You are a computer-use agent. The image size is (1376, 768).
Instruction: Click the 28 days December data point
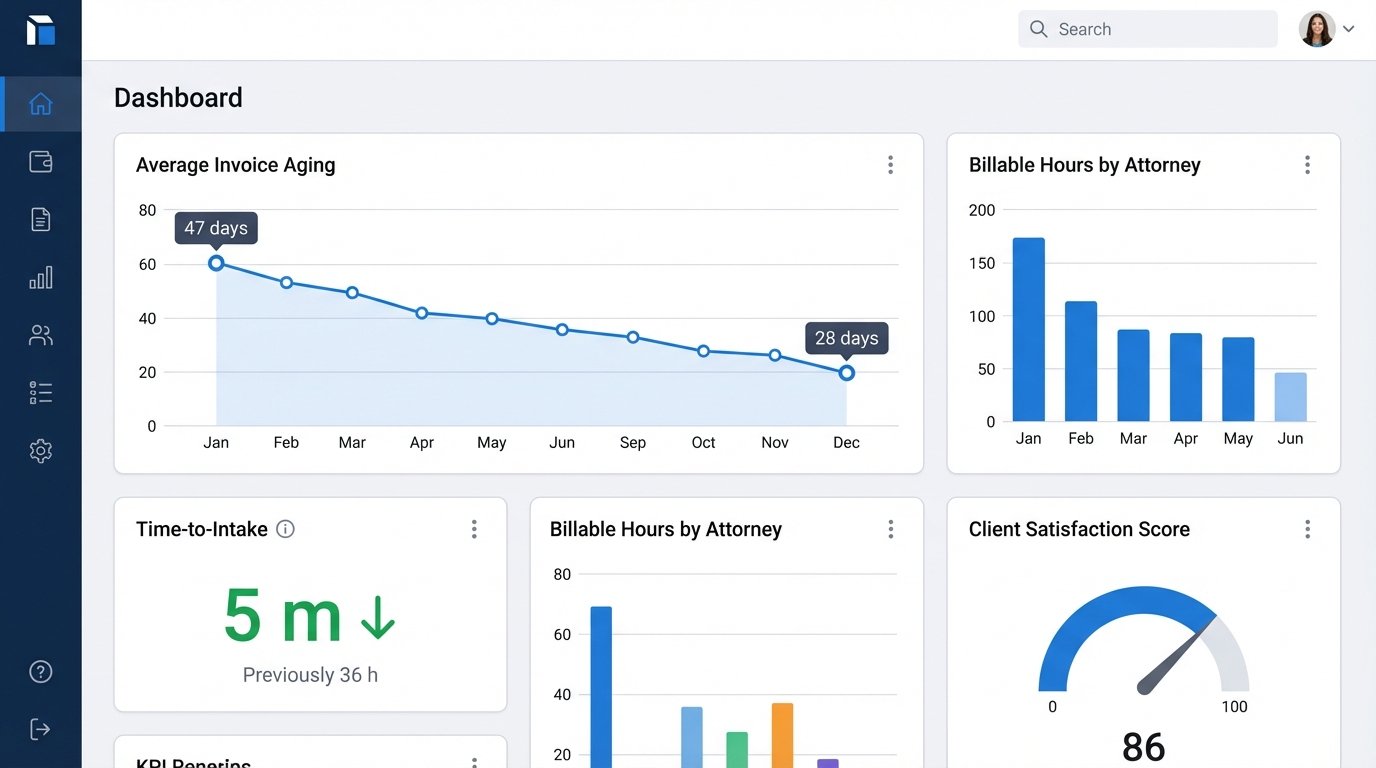[x=846, y=372]
